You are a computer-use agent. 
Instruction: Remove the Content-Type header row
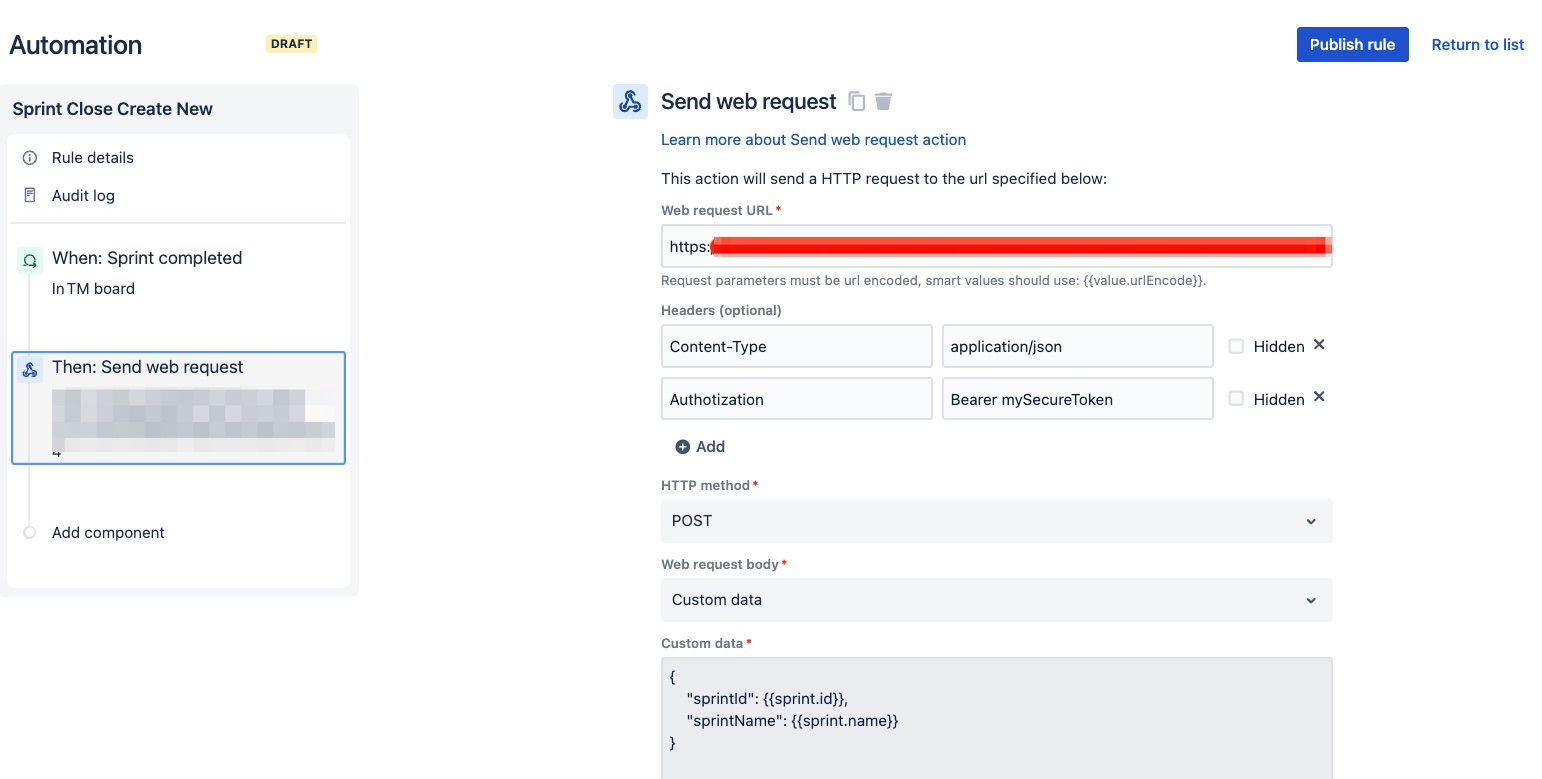1318,344
